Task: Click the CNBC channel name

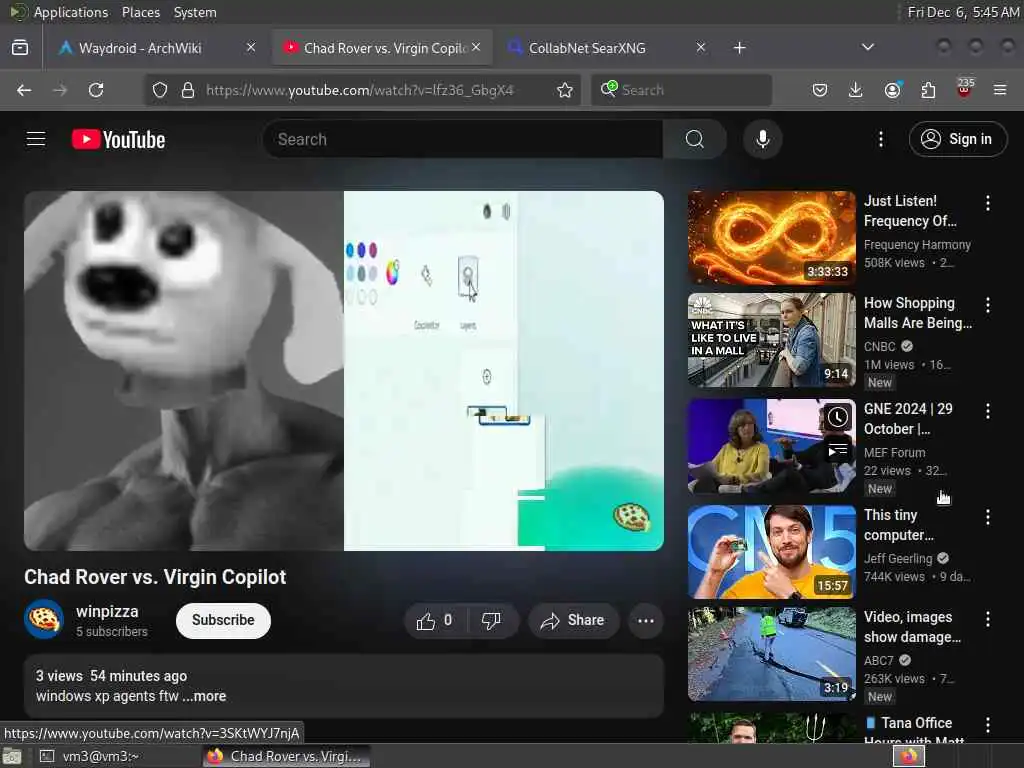Action: pos(879,347)
